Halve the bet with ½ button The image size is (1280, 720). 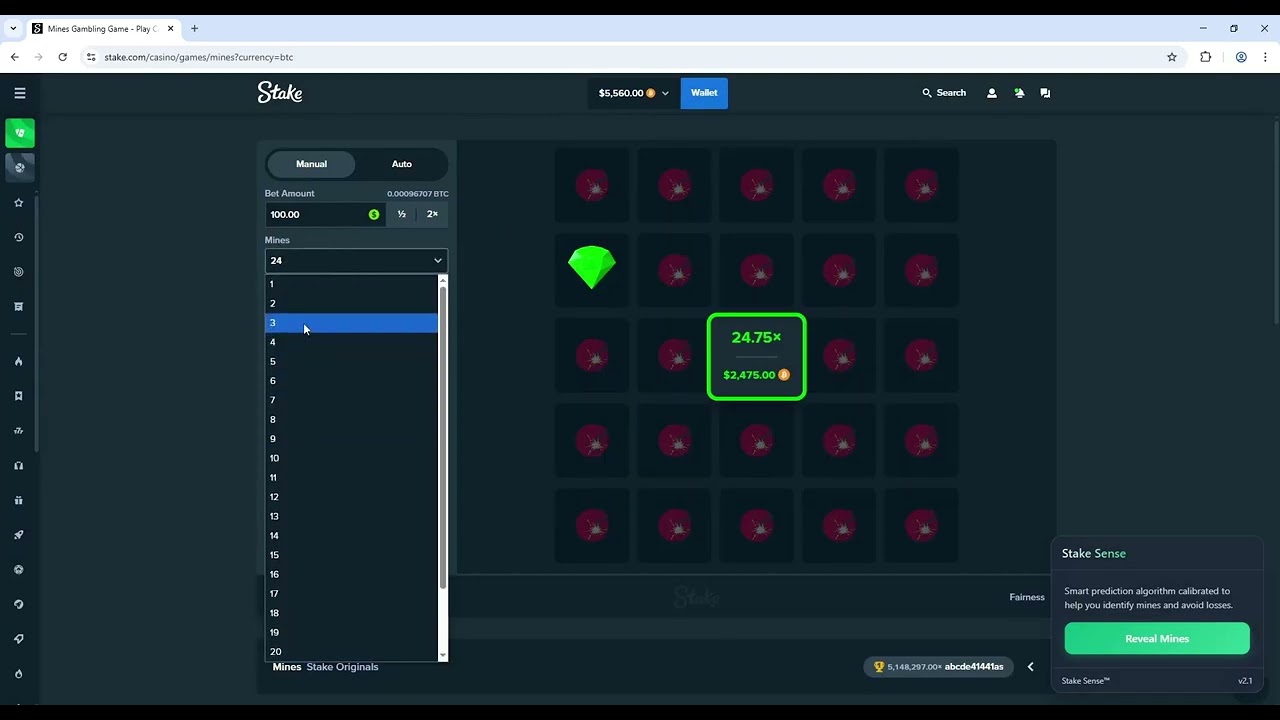tap(401, 214)
